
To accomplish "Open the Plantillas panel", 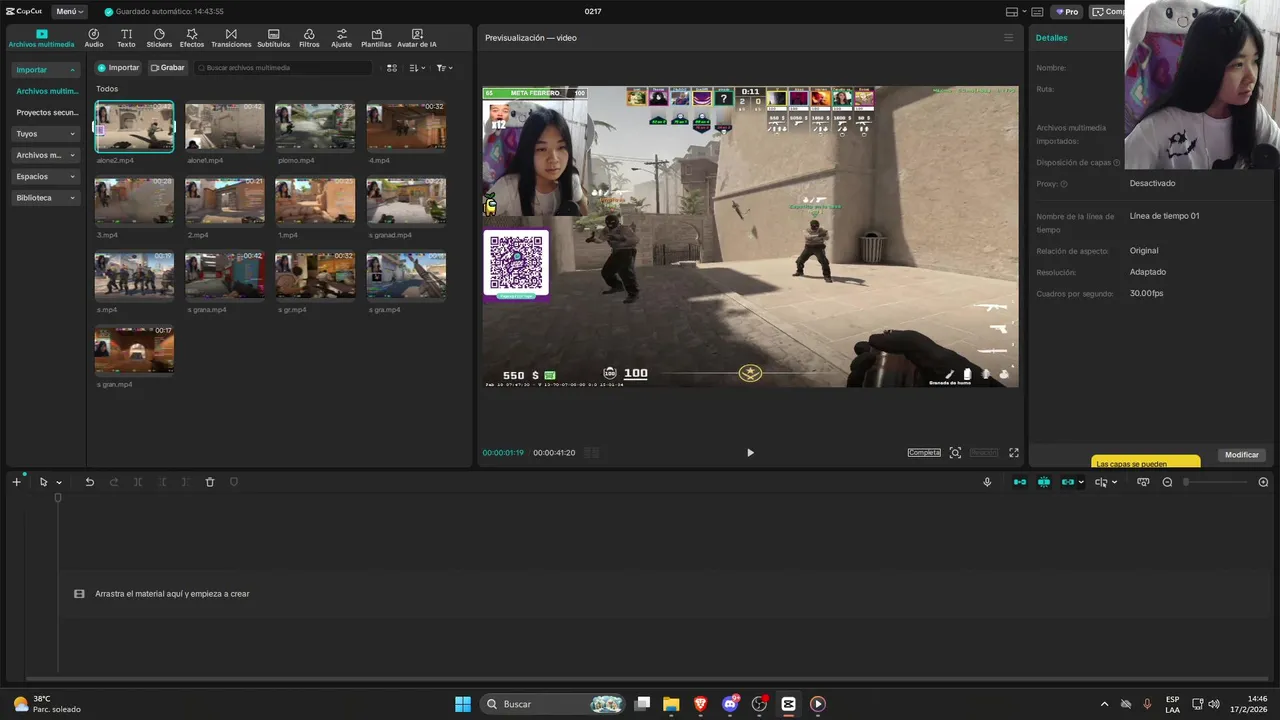I will (x=376, y=38).
